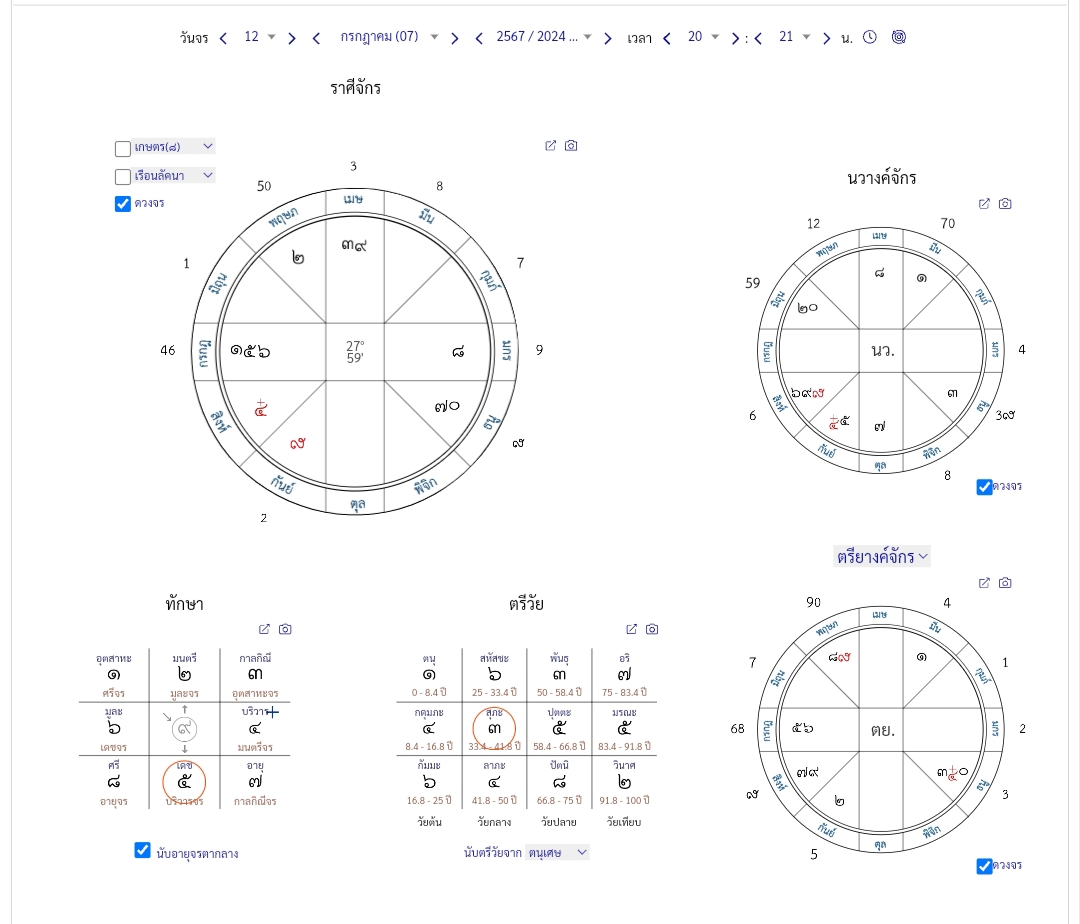Image resolution: width=1080 pixels, height=924 pixels.
Task: Click the วัยเทียบ column label
Action: point(623,822)
